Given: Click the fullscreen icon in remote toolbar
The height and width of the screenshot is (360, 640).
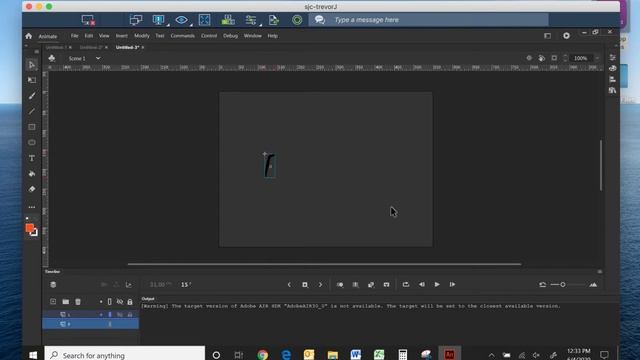Looking at the screenshot, I should [x=204, y=20].
